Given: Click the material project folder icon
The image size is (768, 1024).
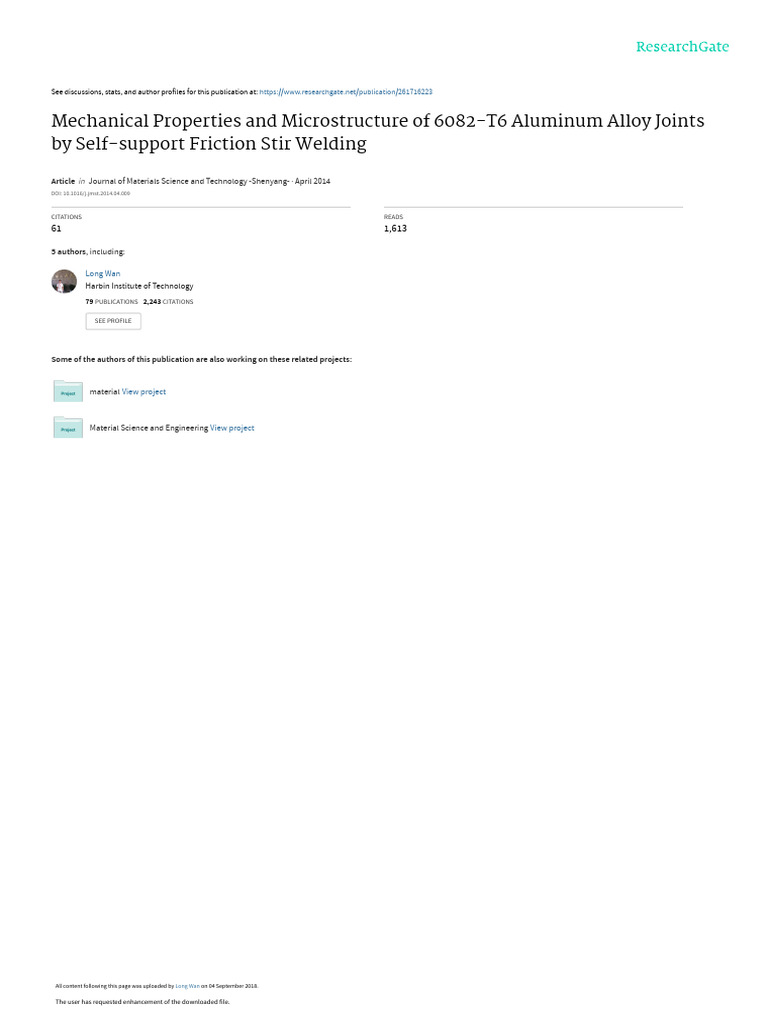Looking at the screenshot, I should 68,391.
